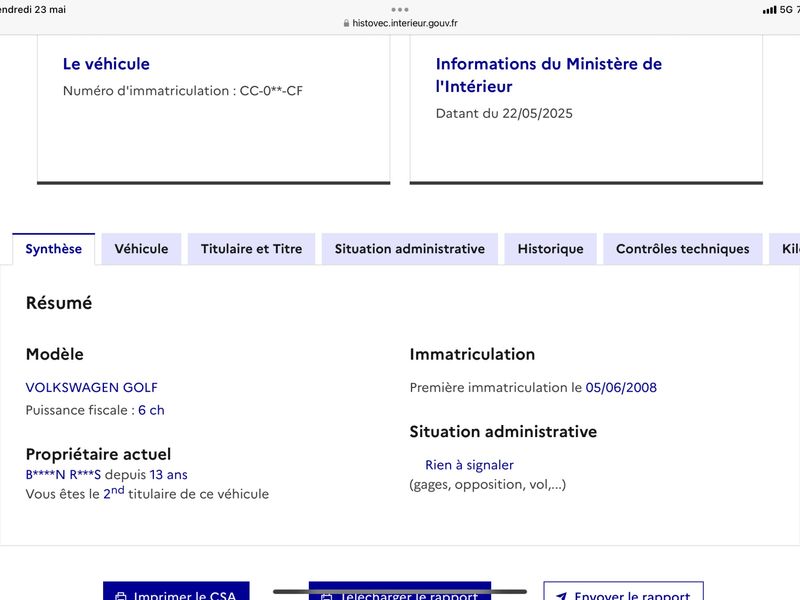This screenshot has height=600, width=800.
Task: Click the paper plane icon on Envoyer le rapport
Action: [561, 596]
